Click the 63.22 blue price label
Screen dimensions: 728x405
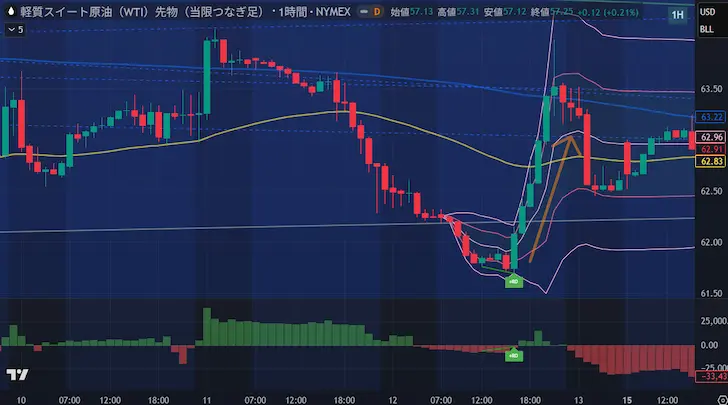tap(712, 116)
